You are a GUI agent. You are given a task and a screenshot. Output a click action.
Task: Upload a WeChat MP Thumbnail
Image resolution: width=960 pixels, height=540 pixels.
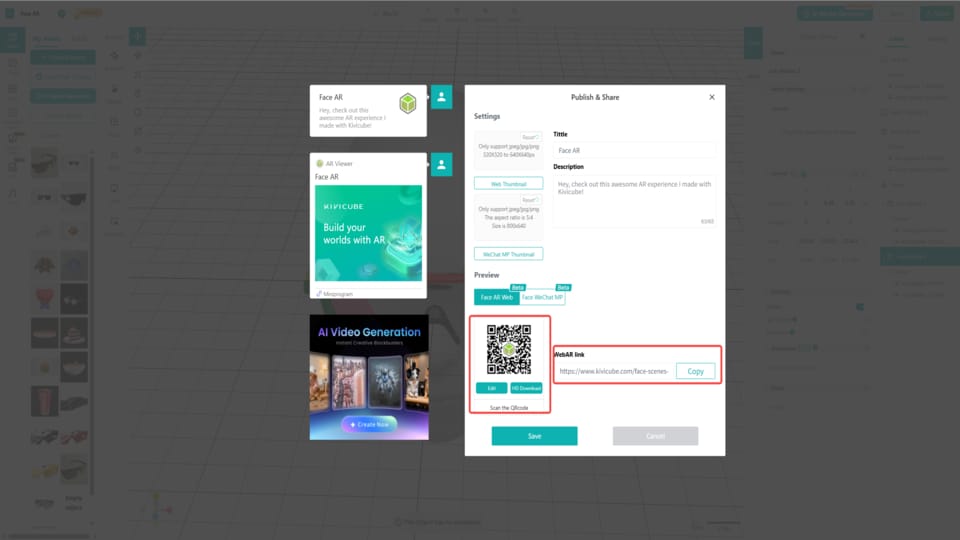tap(508, 254)
